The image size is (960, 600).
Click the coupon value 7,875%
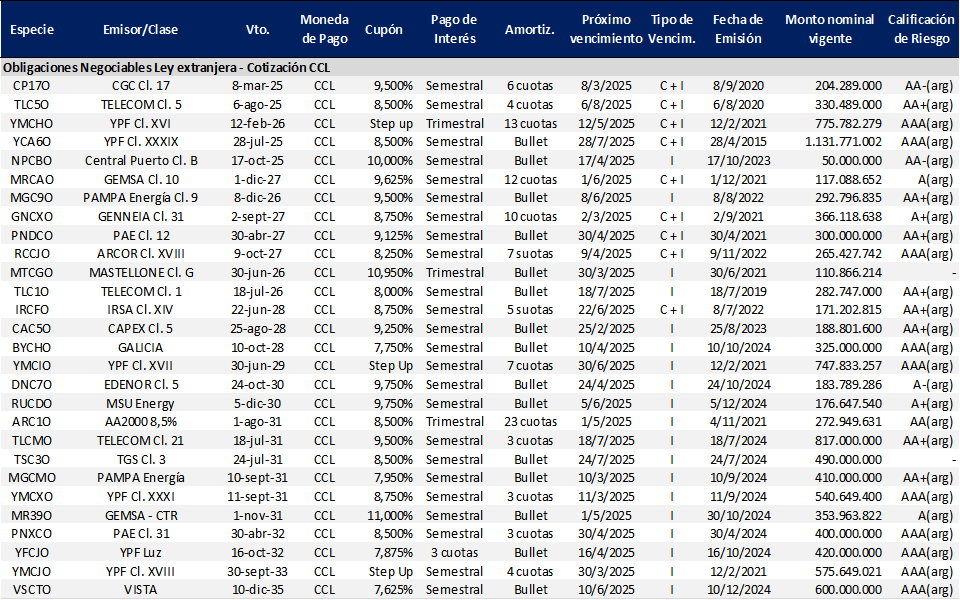tap(393, 553)
